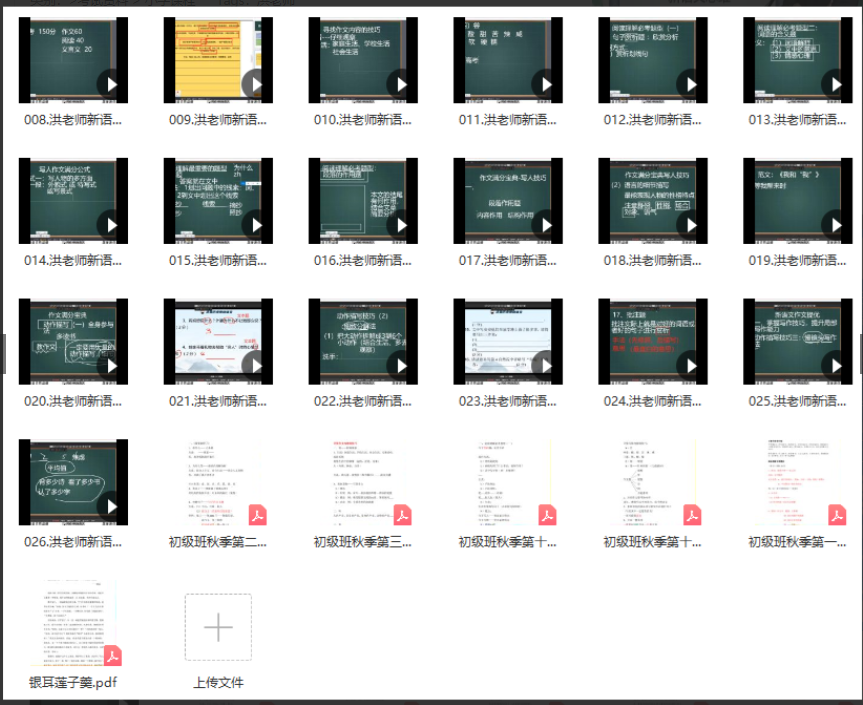Click the 上传文件 label
863x705 pixels.
coord(218,683)
